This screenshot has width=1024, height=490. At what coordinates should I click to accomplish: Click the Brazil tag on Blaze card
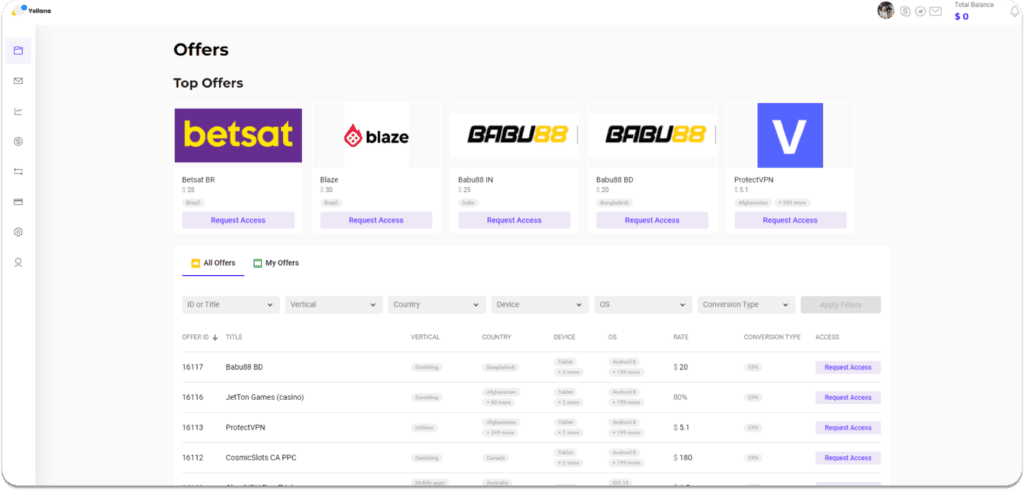331,203
